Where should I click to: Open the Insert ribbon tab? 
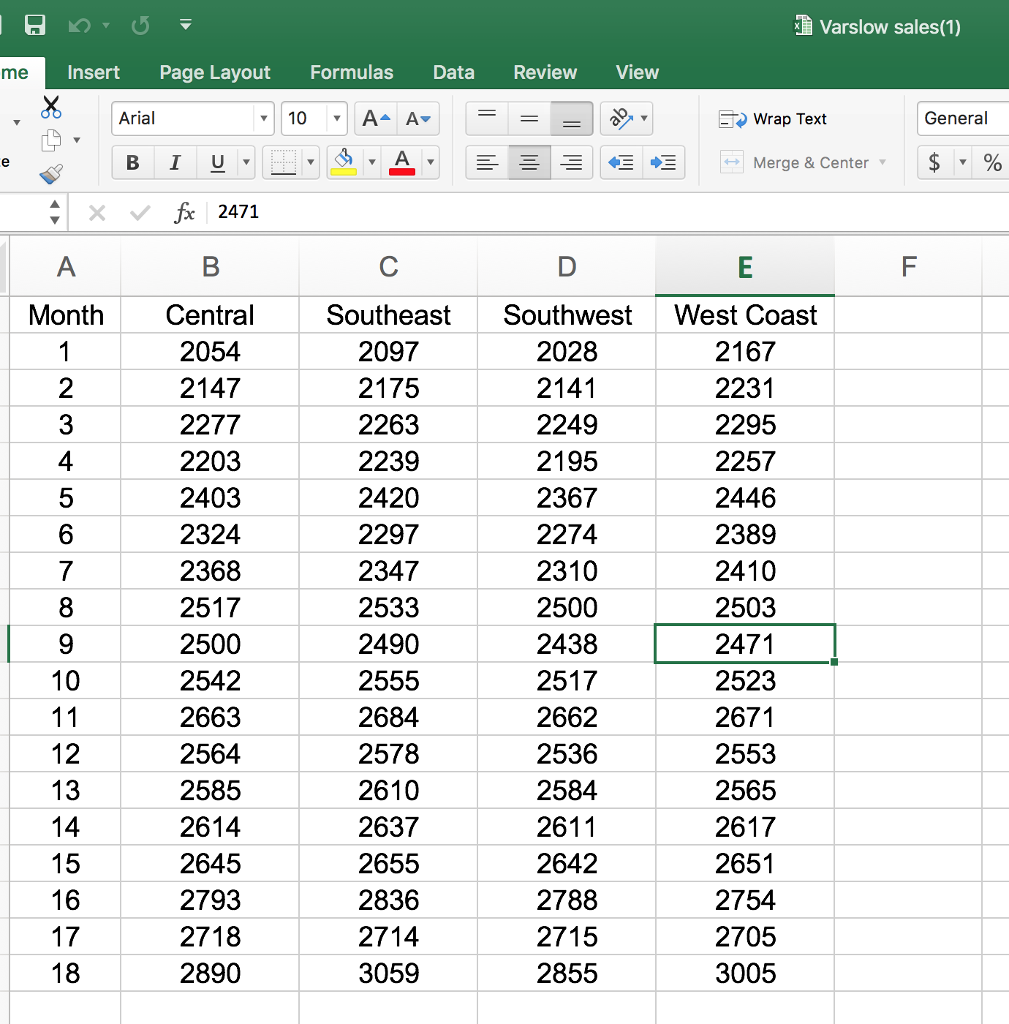pyautogui.click(x=93, y=72)
